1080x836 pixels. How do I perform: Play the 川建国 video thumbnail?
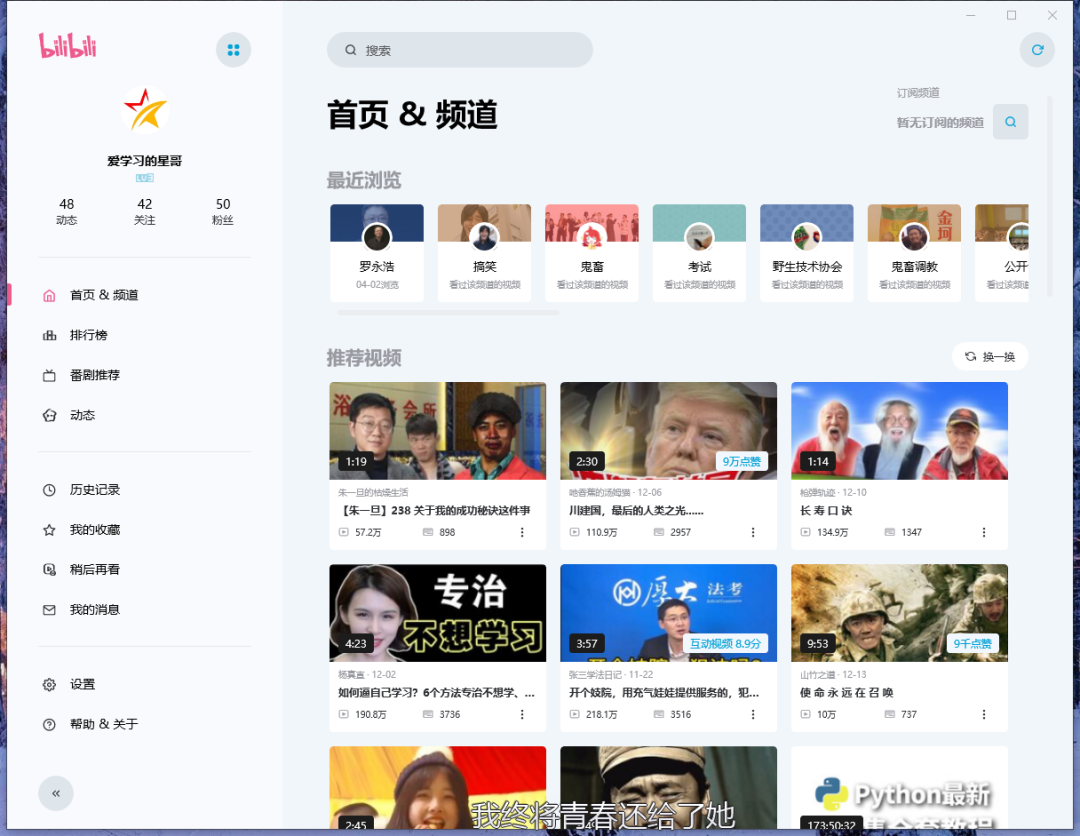pyautogui.click(x=668, y=431)
